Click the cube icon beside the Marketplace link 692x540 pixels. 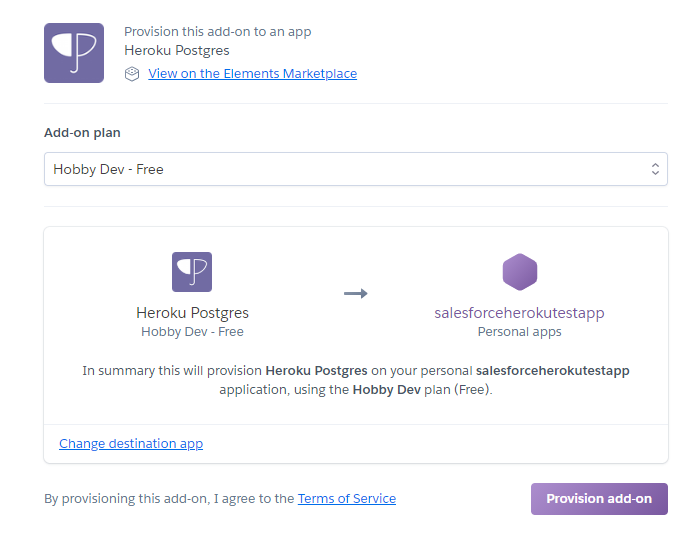click(132, 74)
